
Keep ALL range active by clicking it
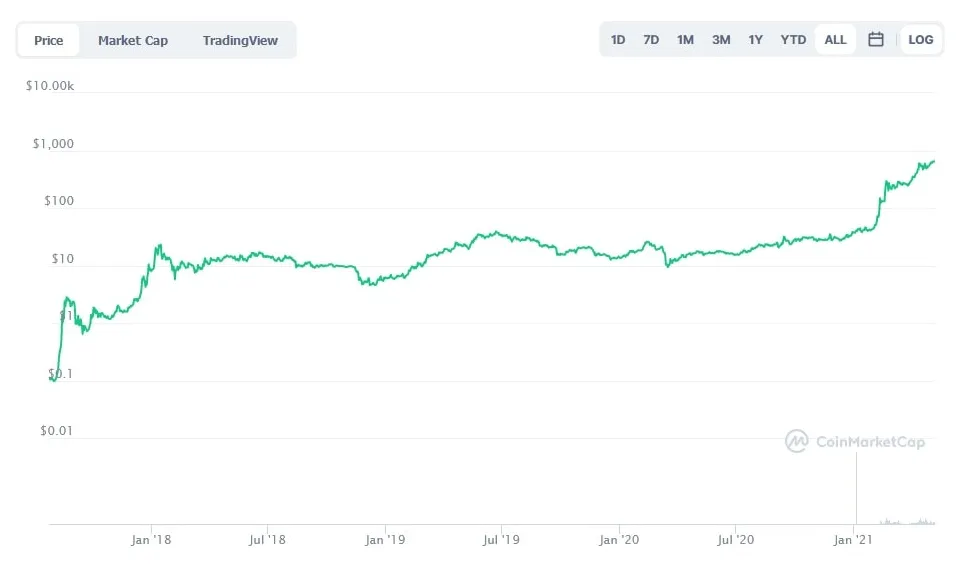pos(835,39)
